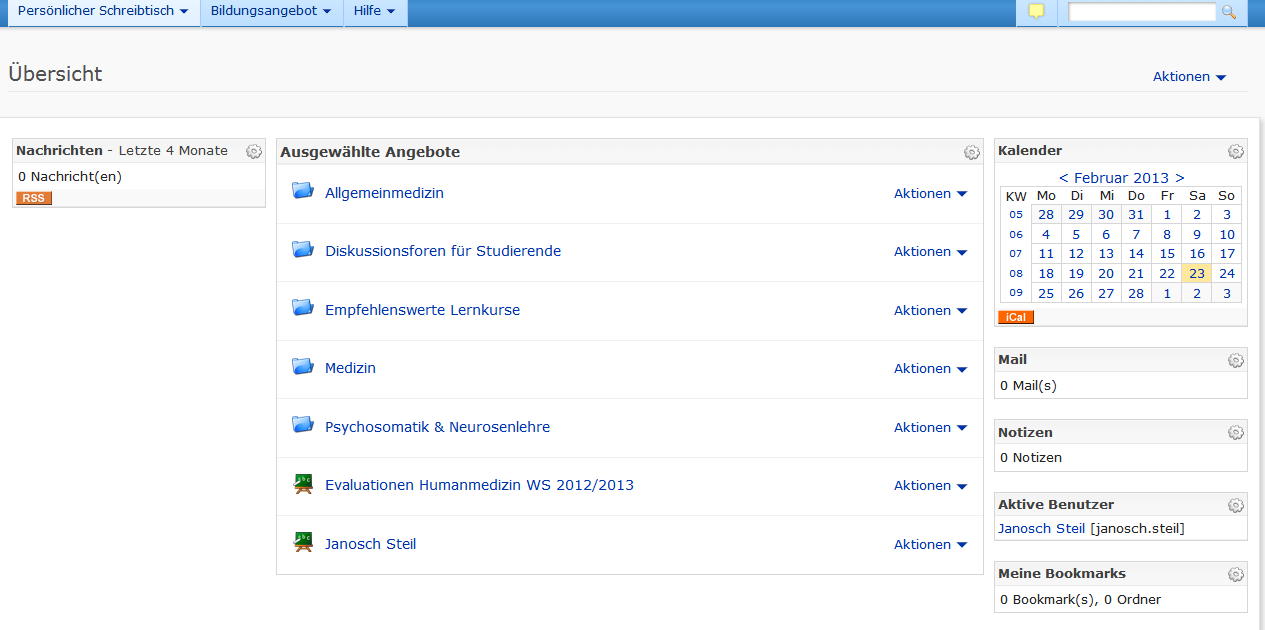
Task: Open the Bildungsangebot menu
Action: (x=270, y=11)
